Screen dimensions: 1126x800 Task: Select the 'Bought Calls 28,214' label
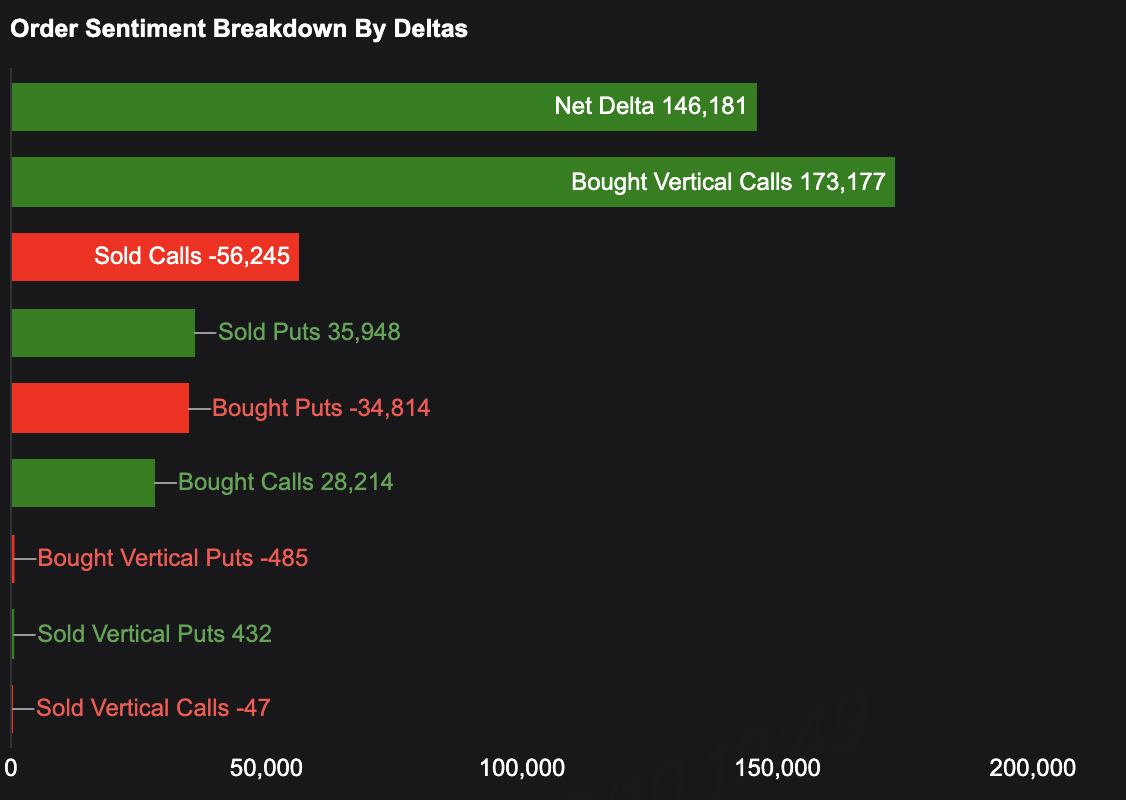(285, 483)
